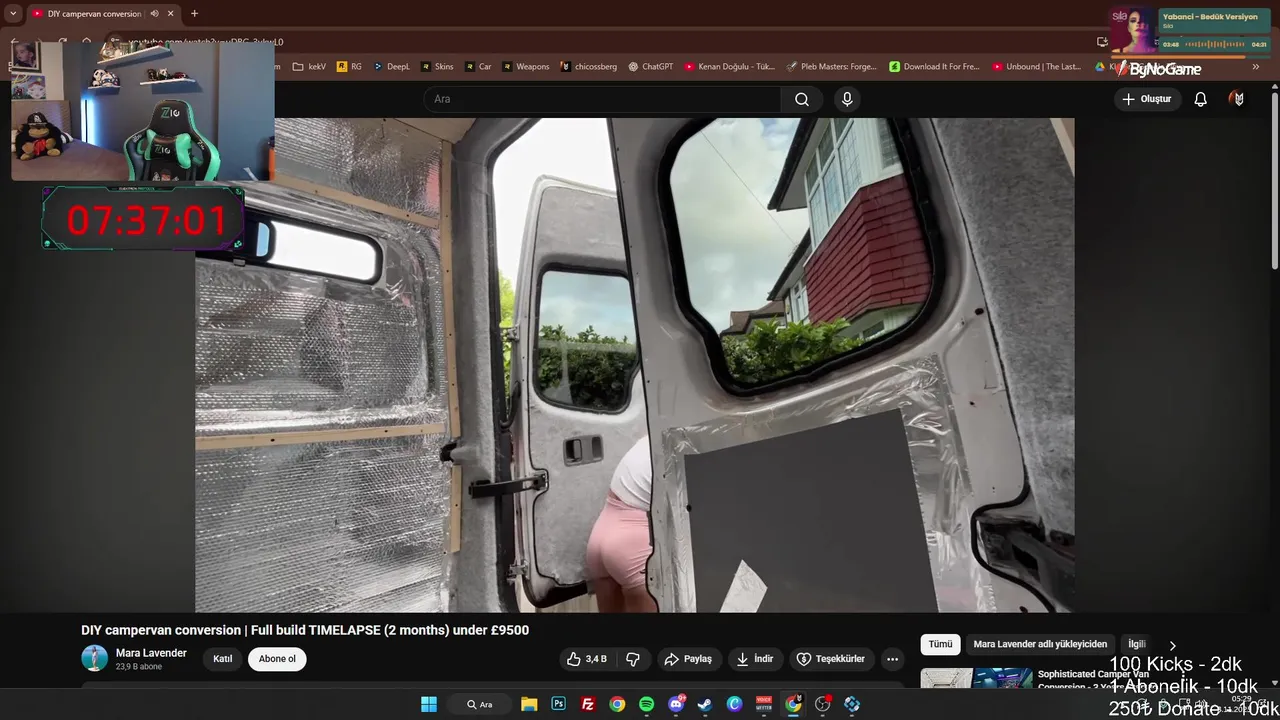
Task: Activate voice search microphone icon
Action: [x=847, y=99]
